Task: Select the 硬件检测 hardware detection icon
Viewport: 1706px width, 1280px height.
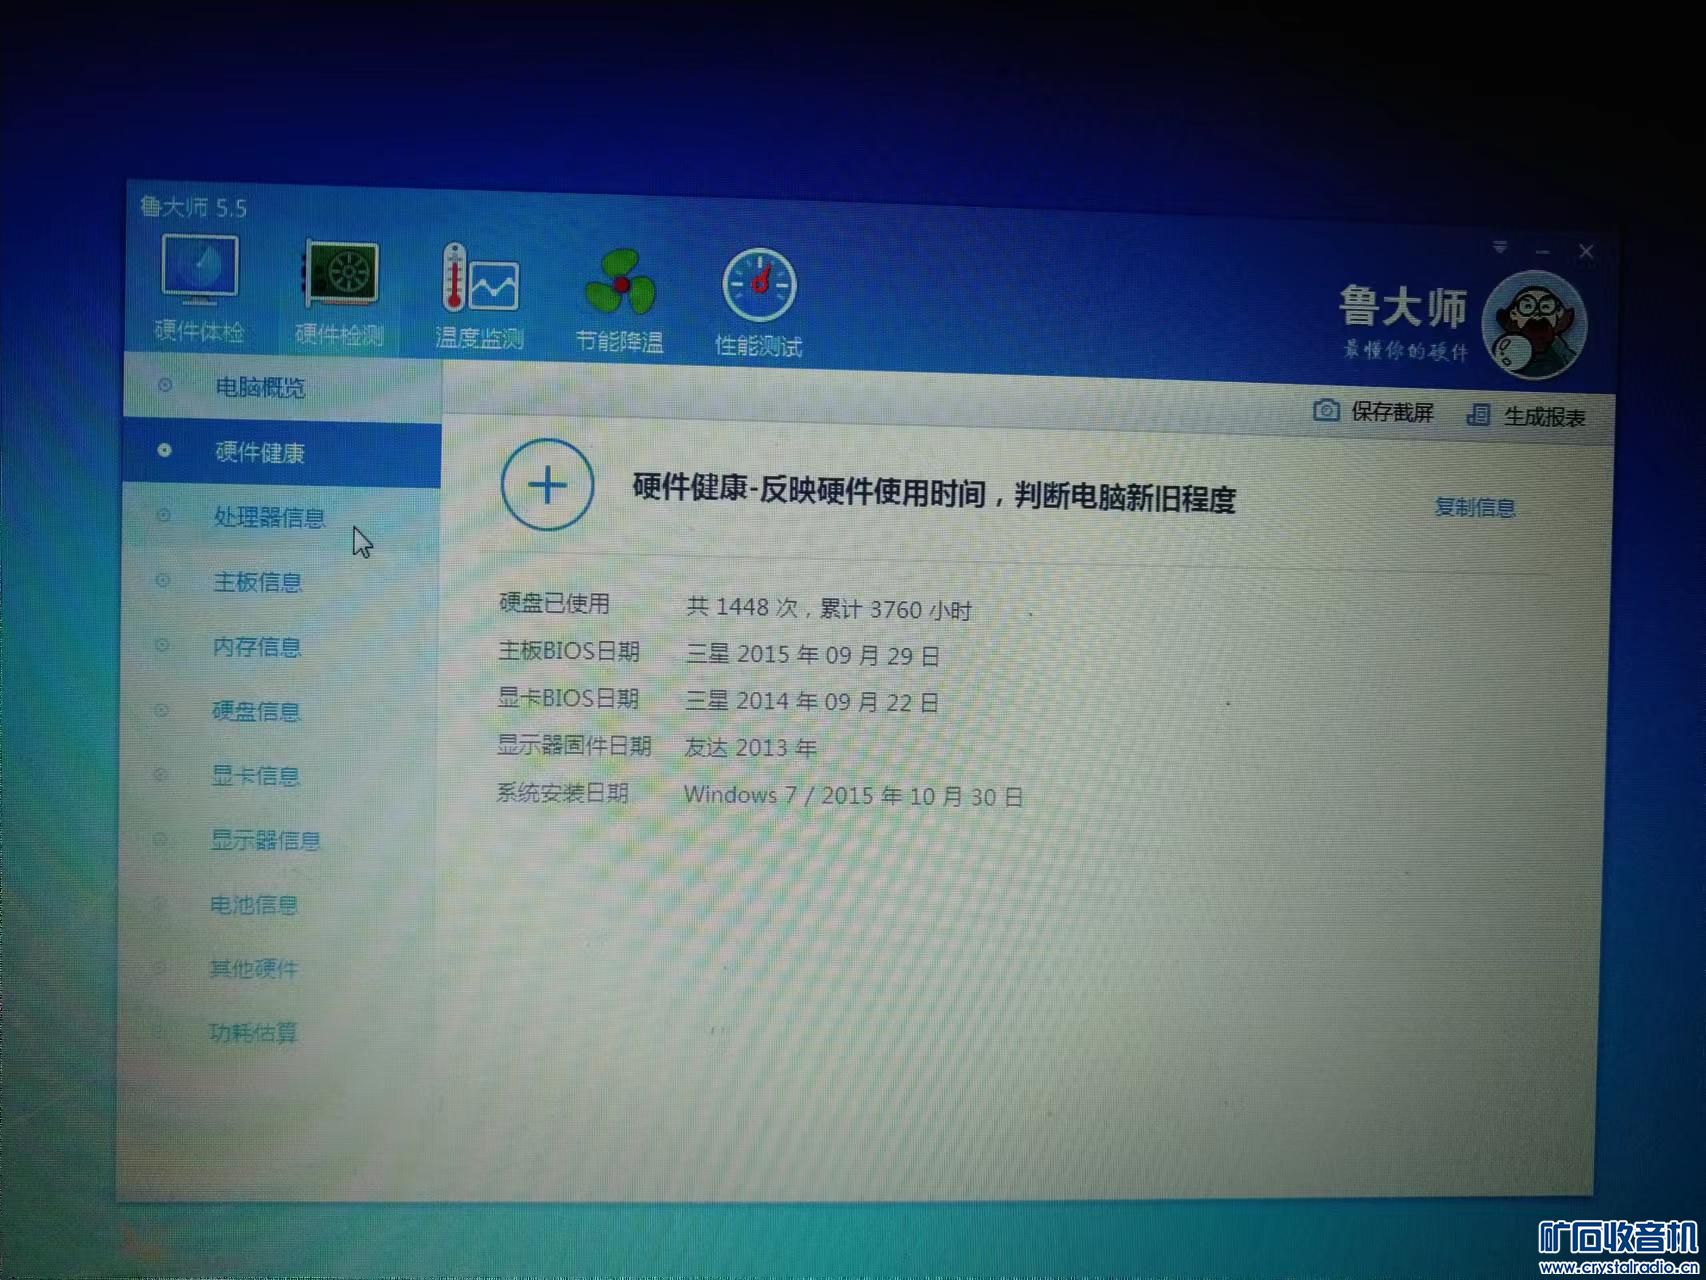Action: (x=341, y=273)
